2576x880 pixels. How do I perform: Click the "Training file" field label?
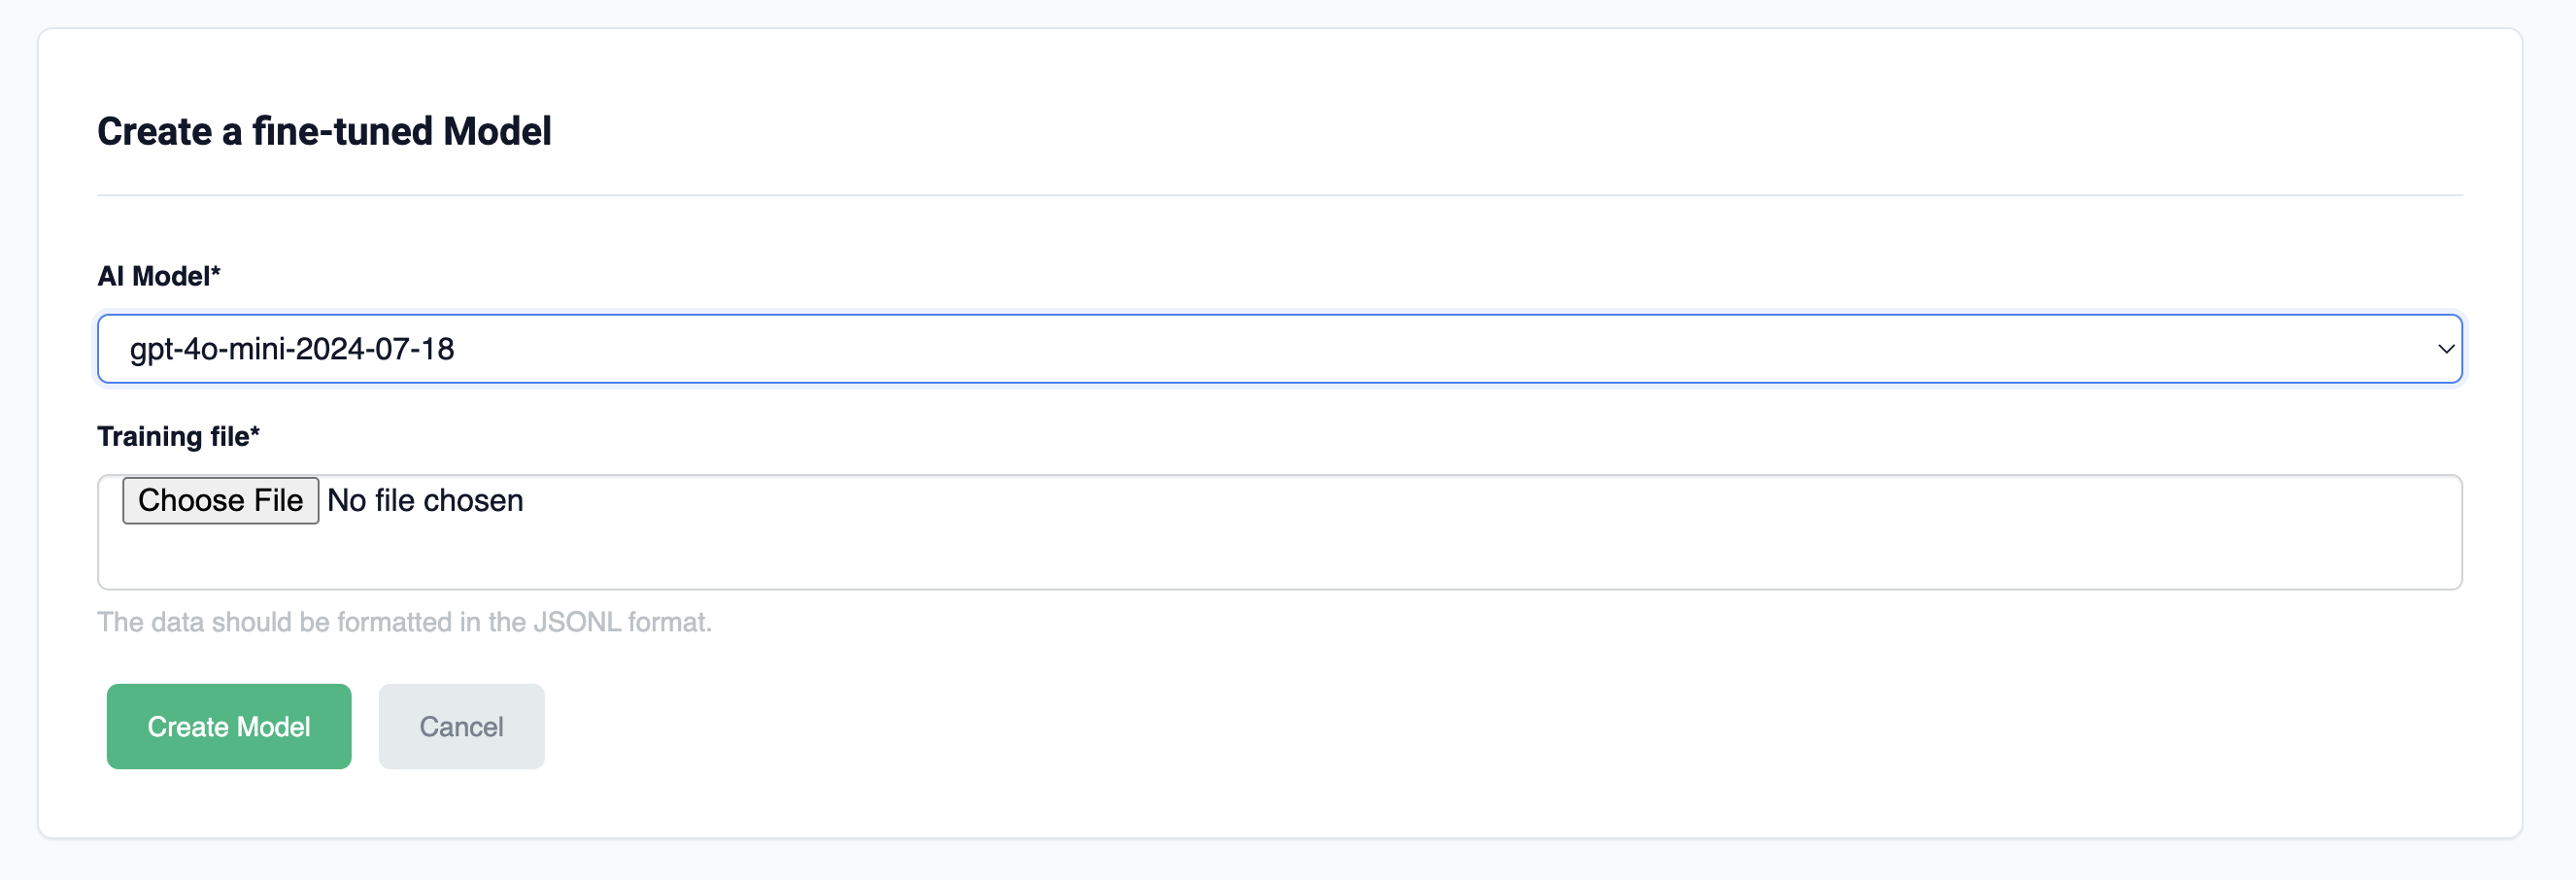click(173, 436)
